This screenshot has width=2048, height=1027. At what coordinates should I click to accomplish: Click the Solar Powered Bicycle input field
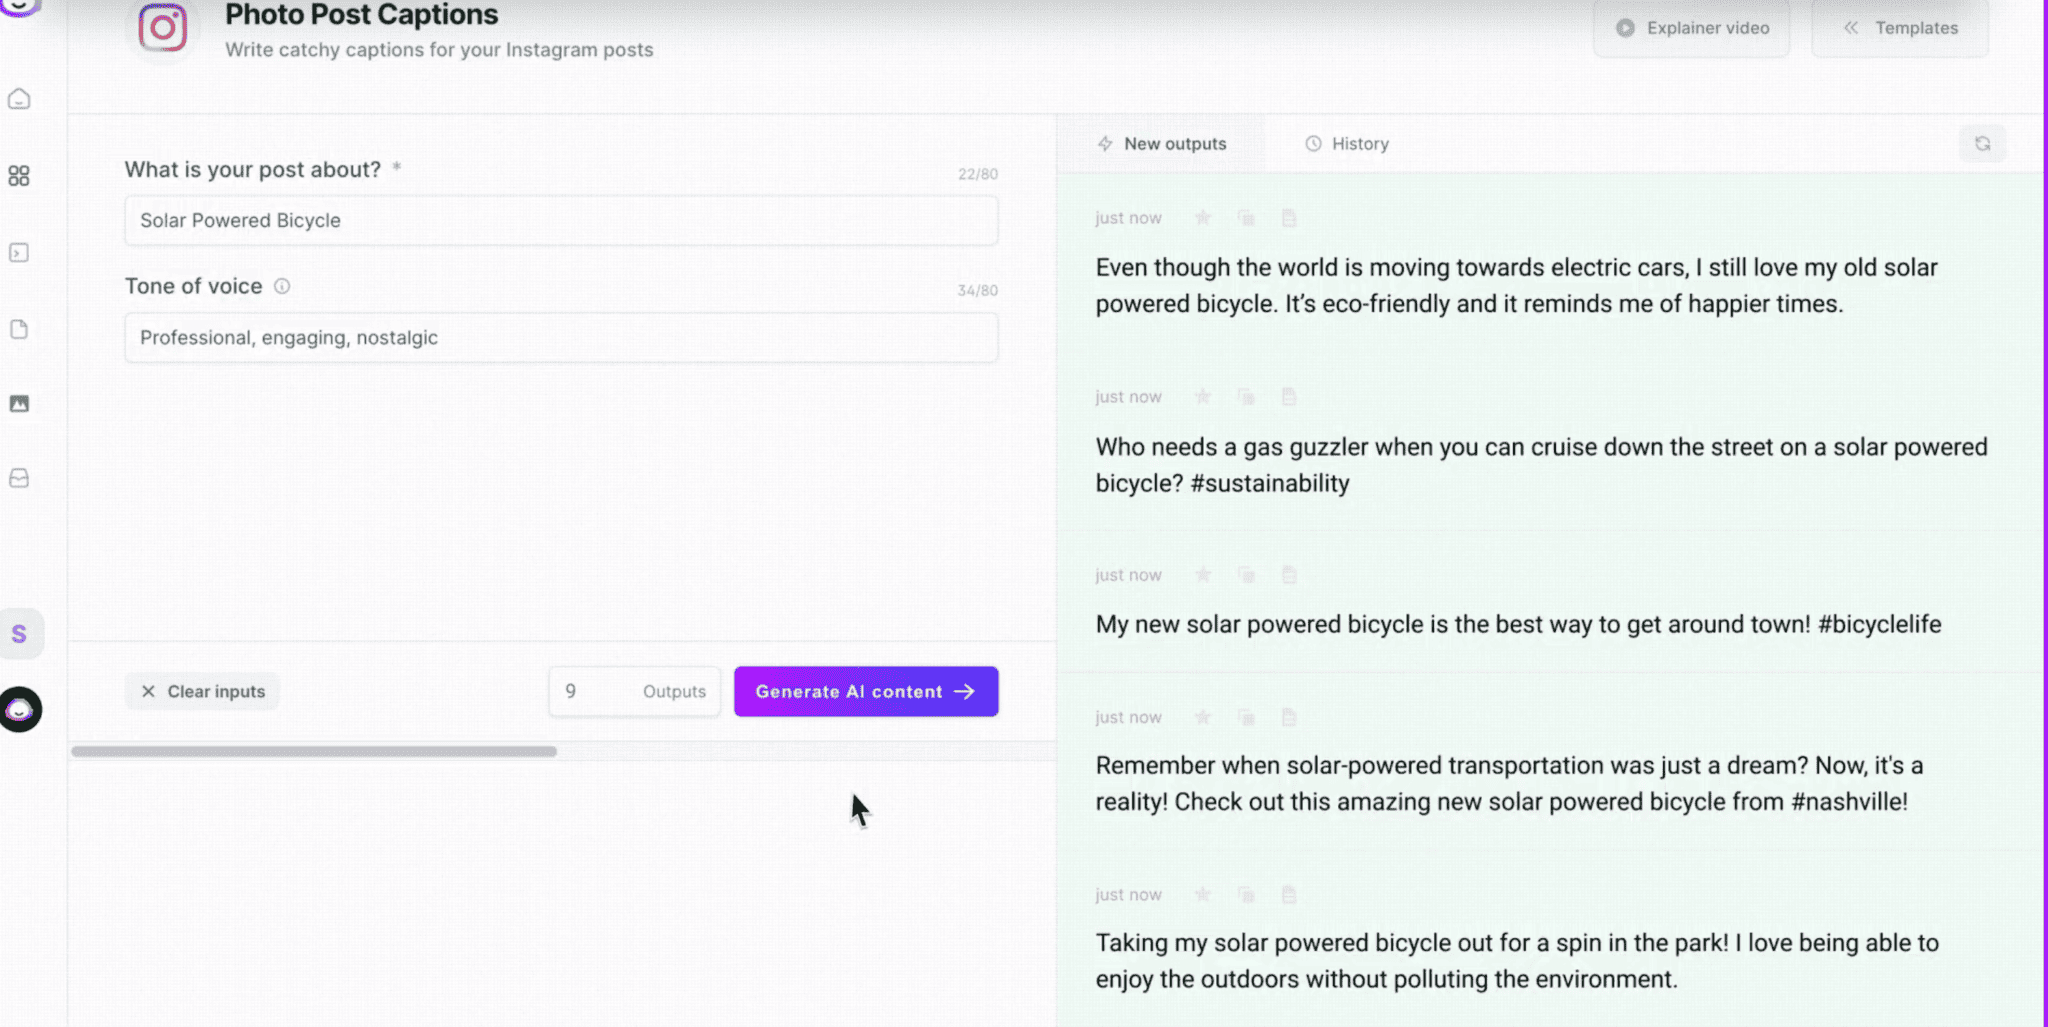[561, 220]
